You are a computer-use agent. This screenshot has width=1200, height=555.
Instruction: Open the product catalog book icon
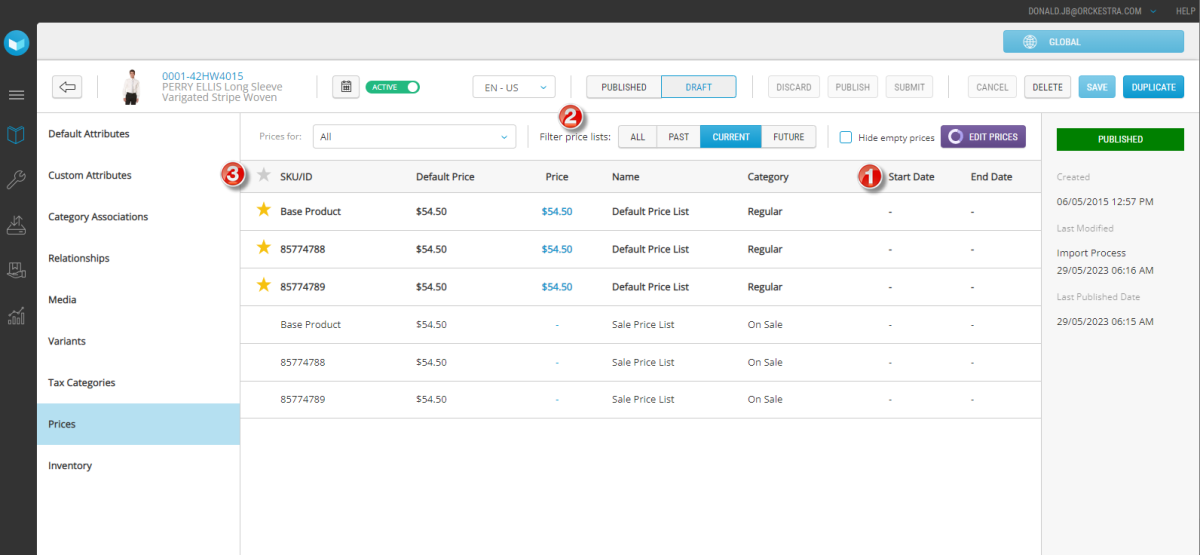[x=17, y=134]
